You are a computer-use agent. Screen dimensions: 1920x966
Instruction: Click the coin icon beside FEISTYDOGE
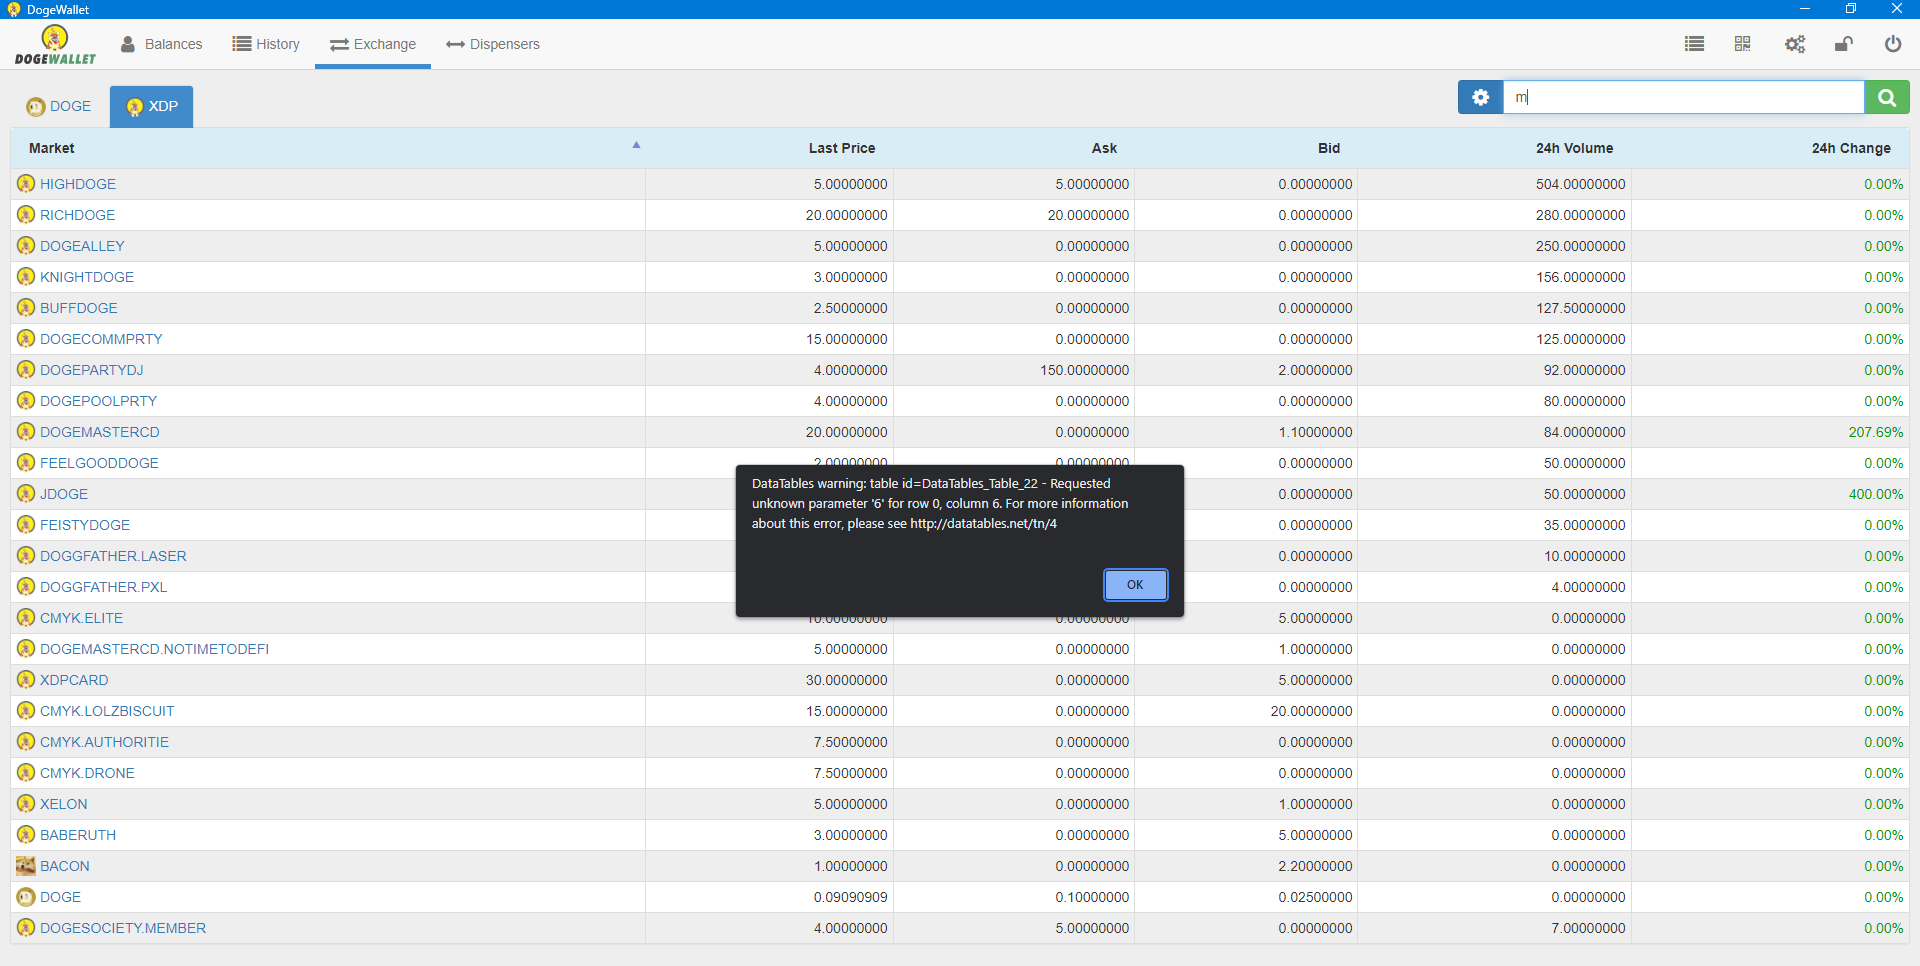point(26,525)
